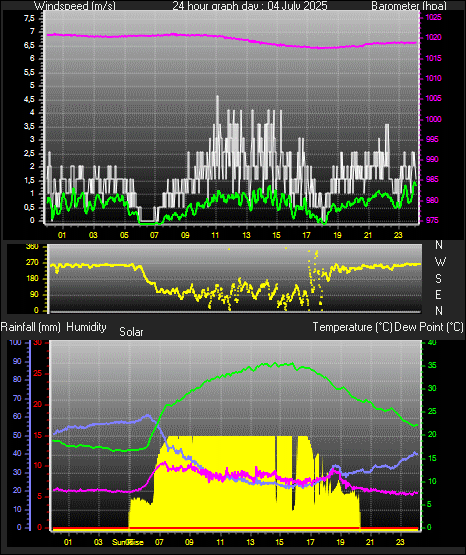Click the "S" compass label
The height and width of the screenshot is (555, 466).
(x=438, y=279)
